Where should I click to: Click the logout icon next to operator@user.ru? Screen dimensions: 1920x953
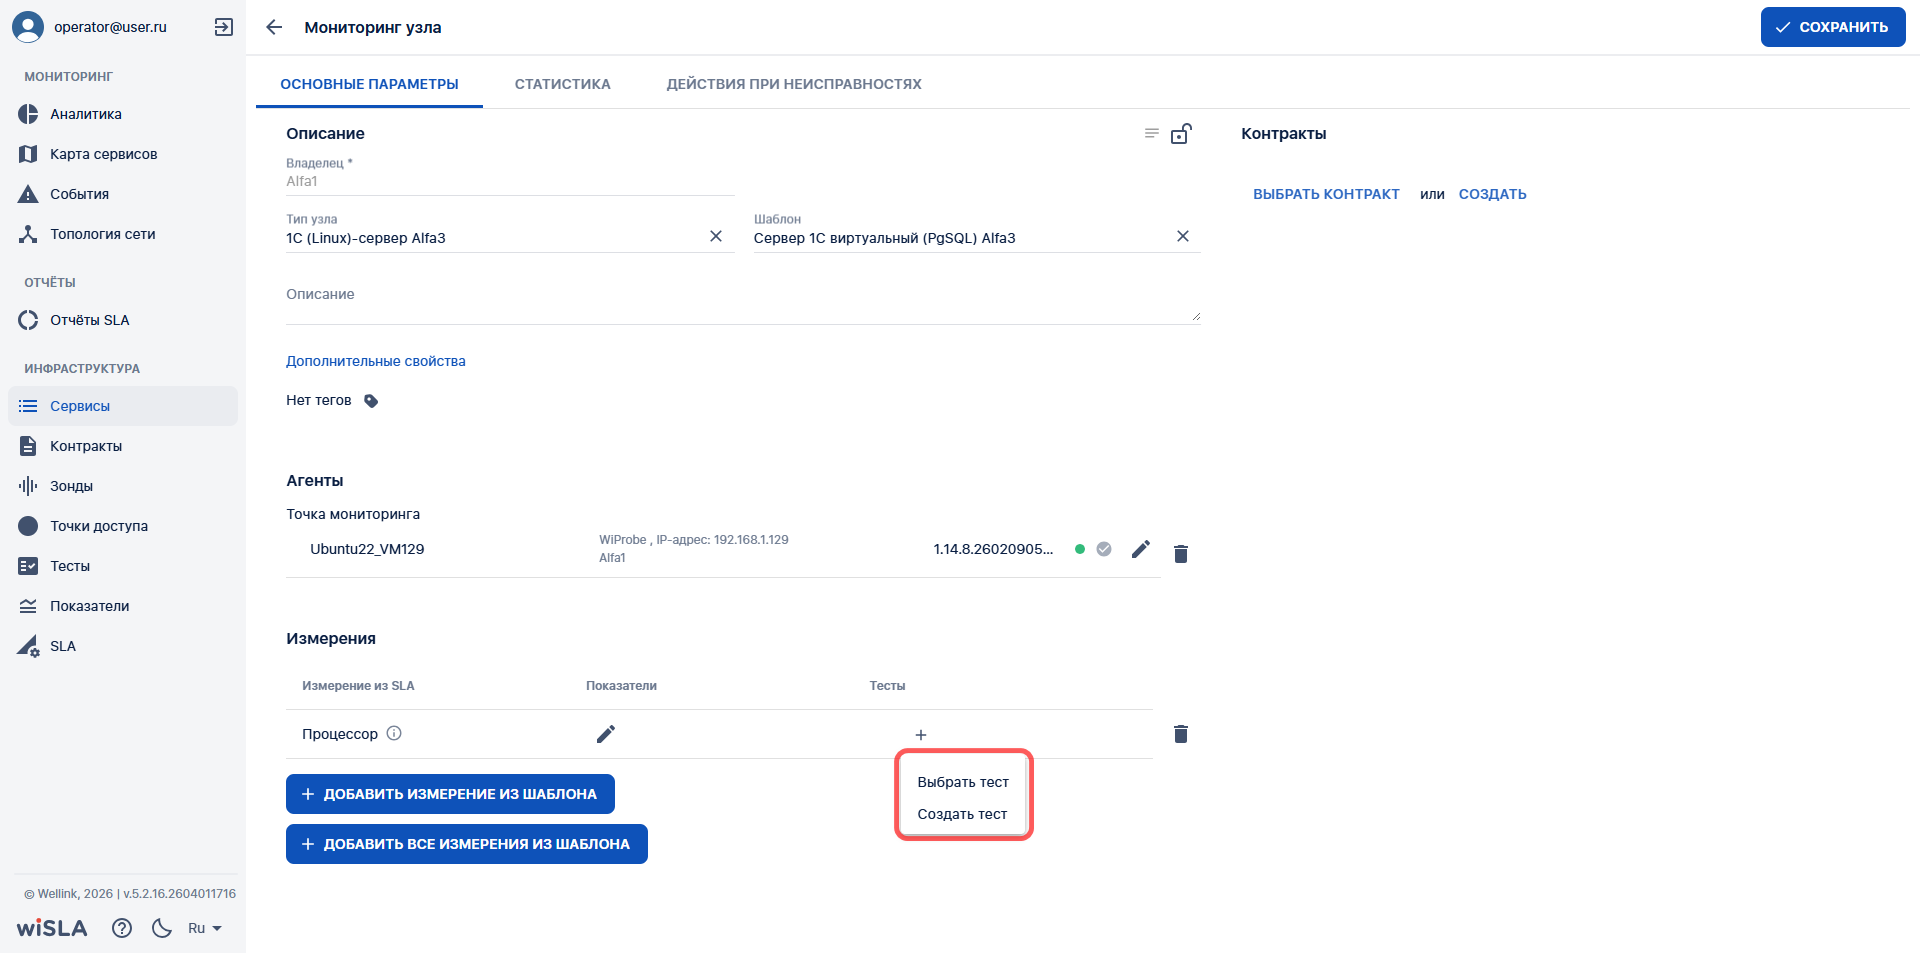click(x=224, y=27)
